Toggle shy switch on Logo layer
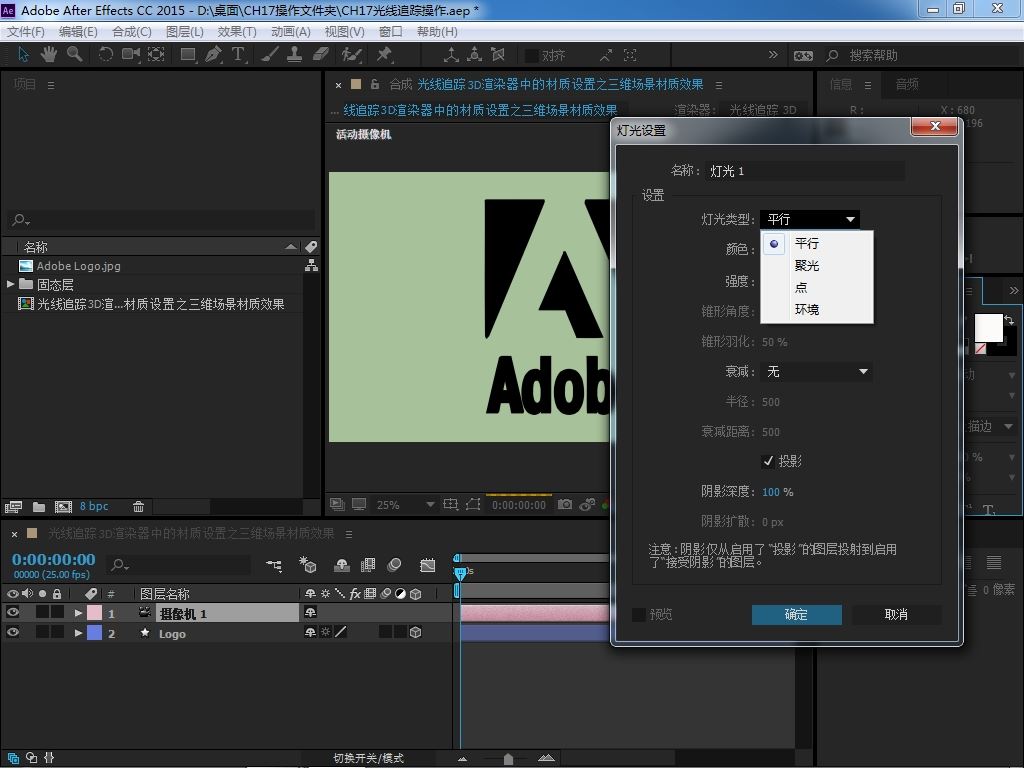This screenshot has width=1024, height=768. coord(310,632)
